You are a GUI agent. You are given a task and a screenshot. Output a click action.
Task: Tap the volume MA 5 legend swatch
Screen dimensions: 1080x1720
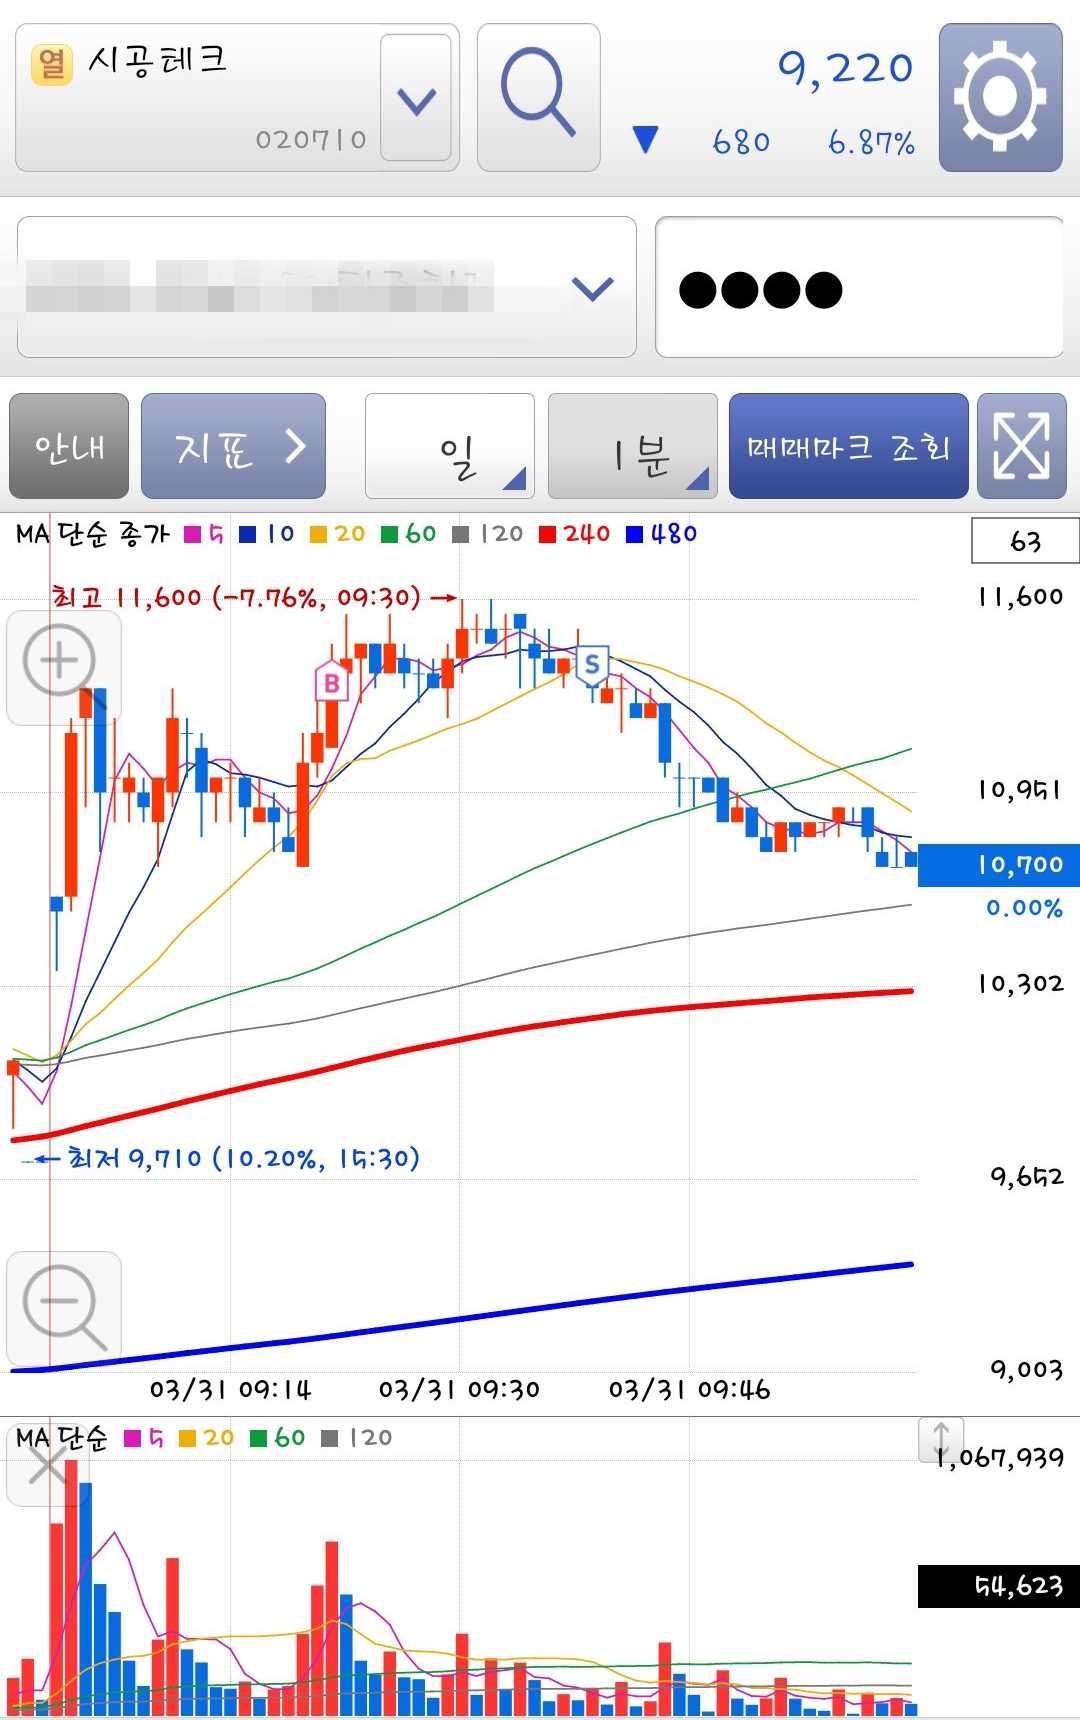[x=132, y=1438]
